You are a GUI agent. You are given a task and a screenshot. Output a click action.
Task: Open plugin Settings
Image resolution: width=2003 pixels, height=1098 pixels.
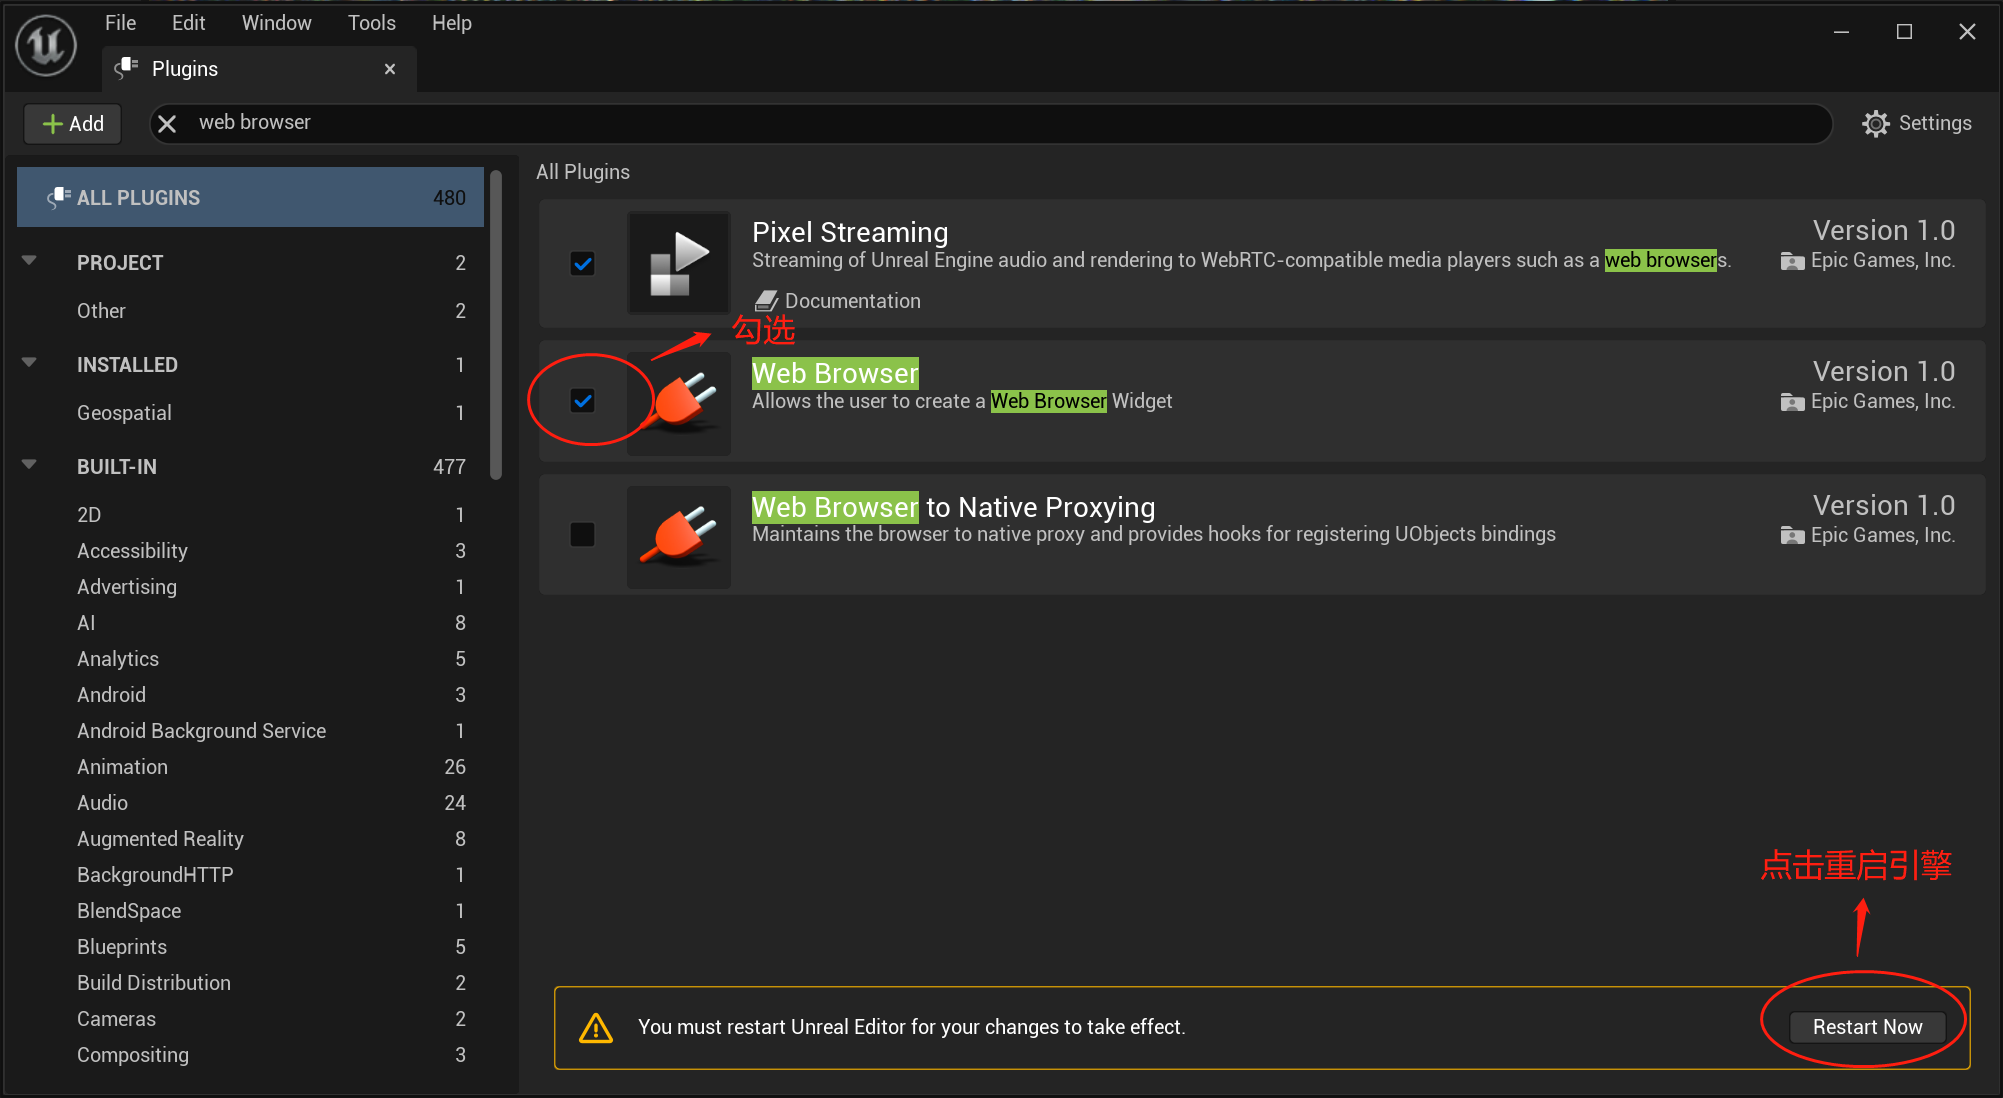pos(1917,123)
